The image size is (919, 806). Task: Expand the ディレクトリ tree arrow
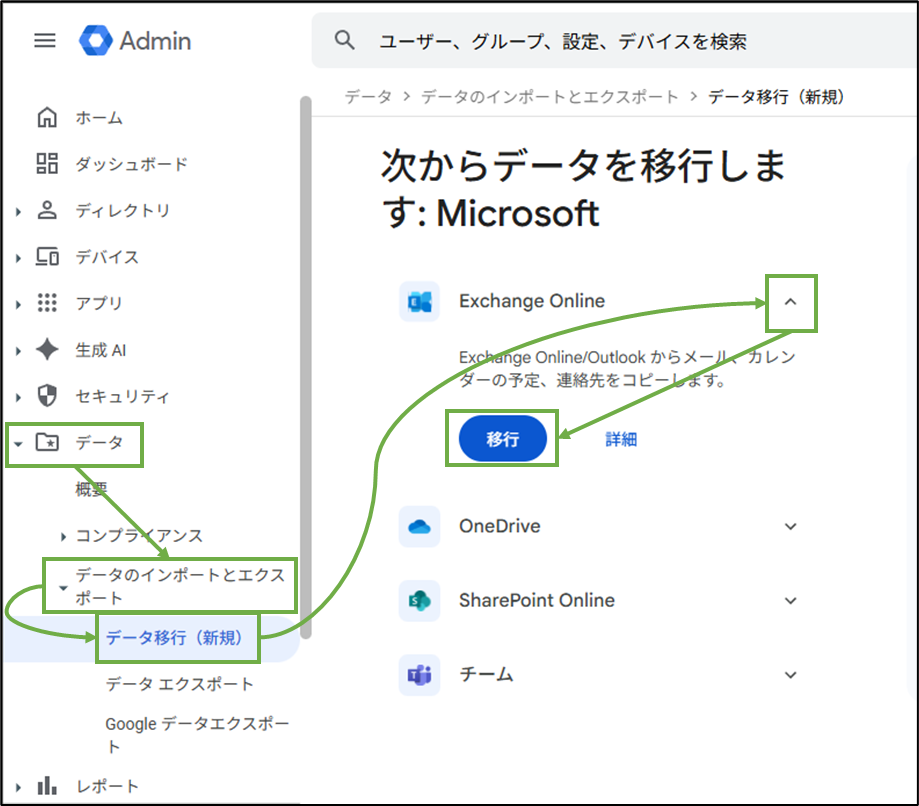pos(18,212)
